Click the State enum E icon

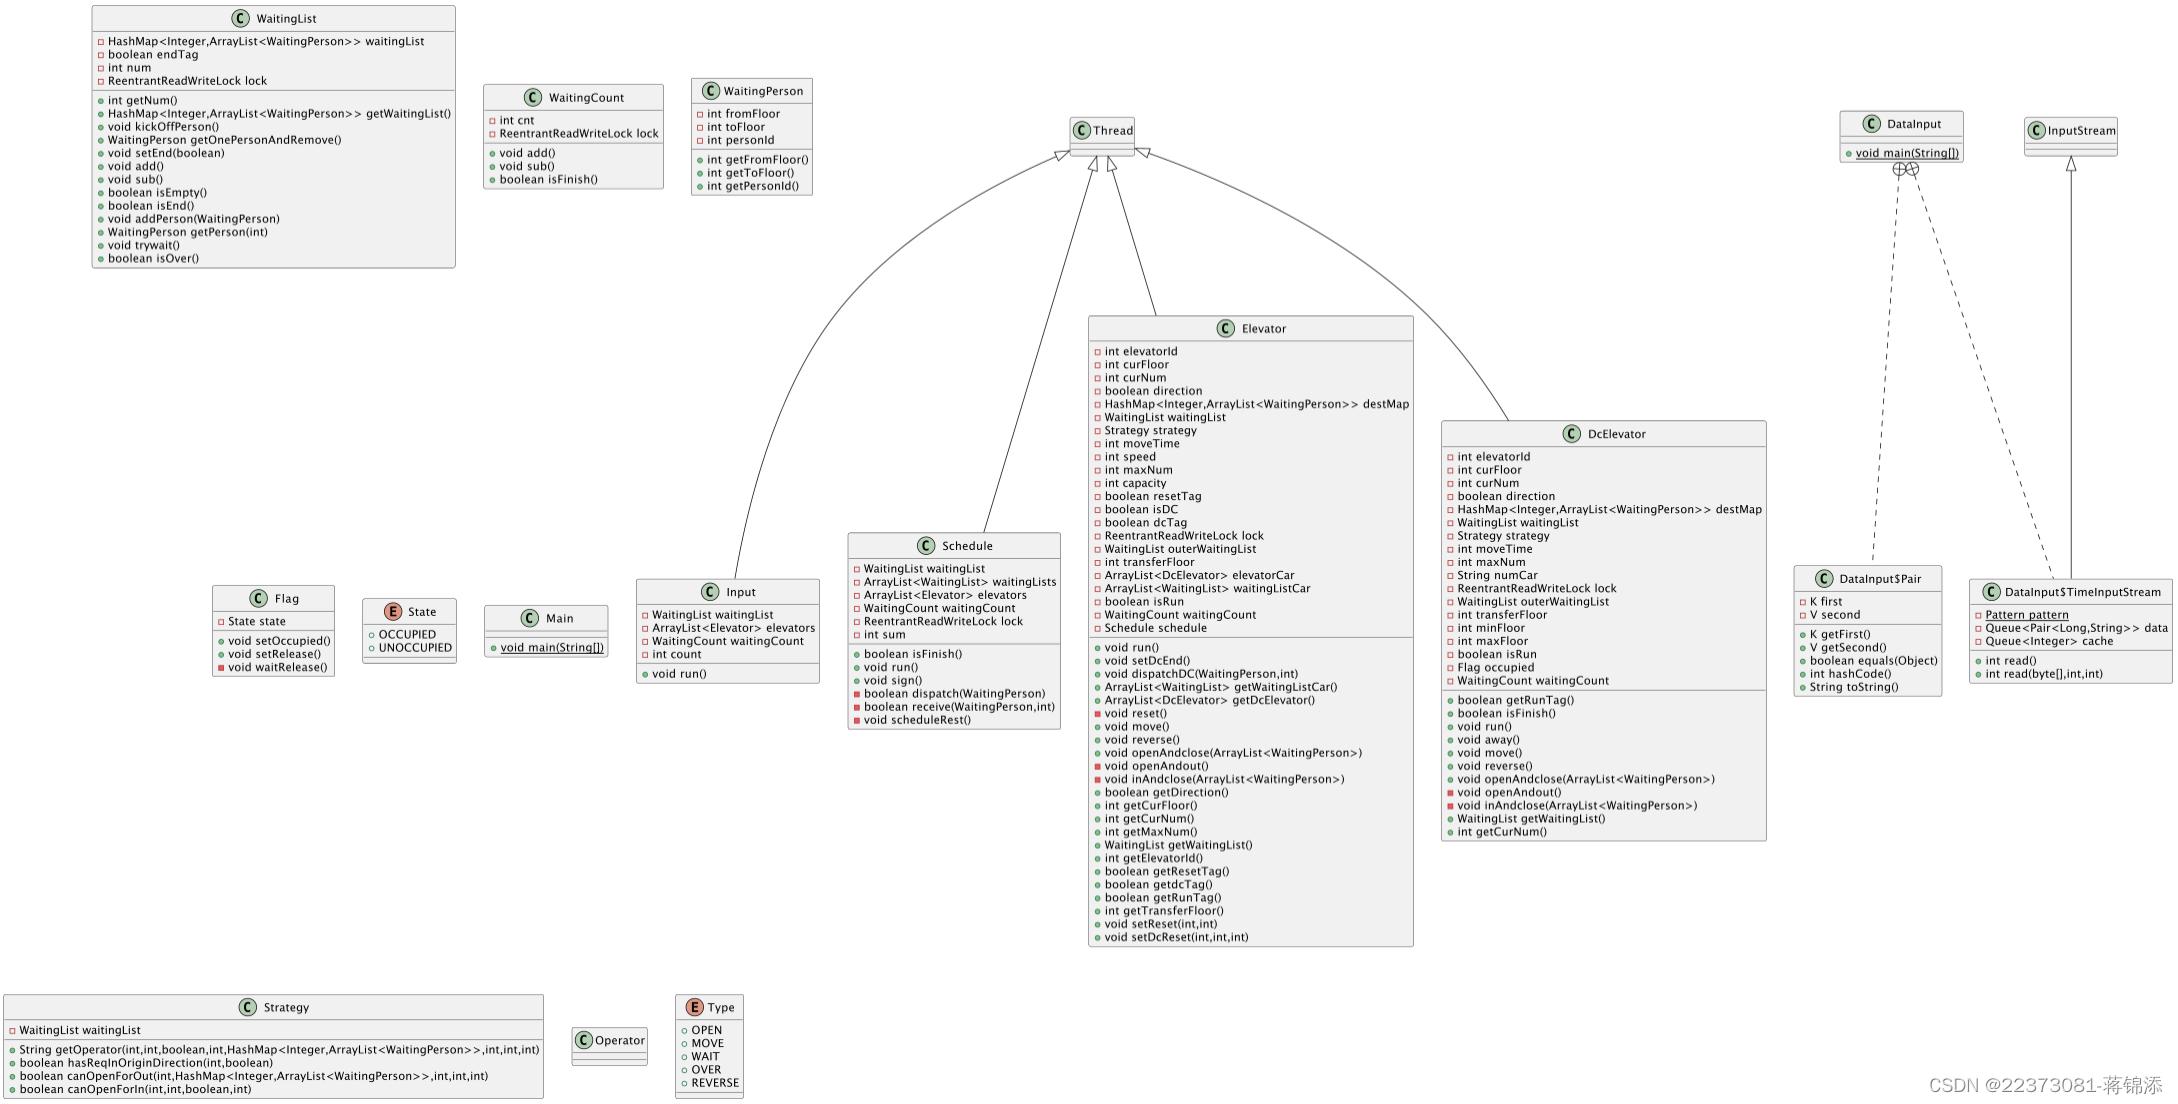[x=393, y=611]
